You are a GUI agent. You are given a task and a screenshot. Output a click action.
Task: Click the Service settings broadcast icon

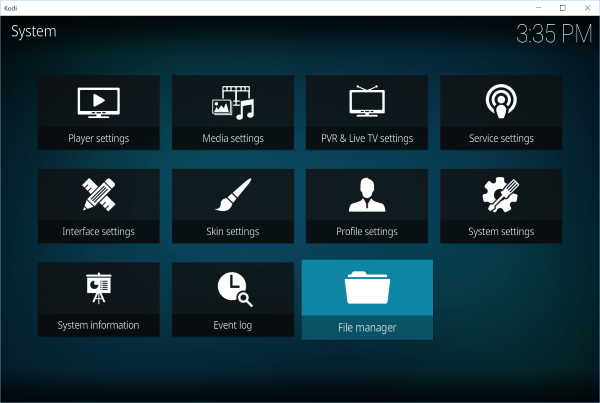(501, 101)
